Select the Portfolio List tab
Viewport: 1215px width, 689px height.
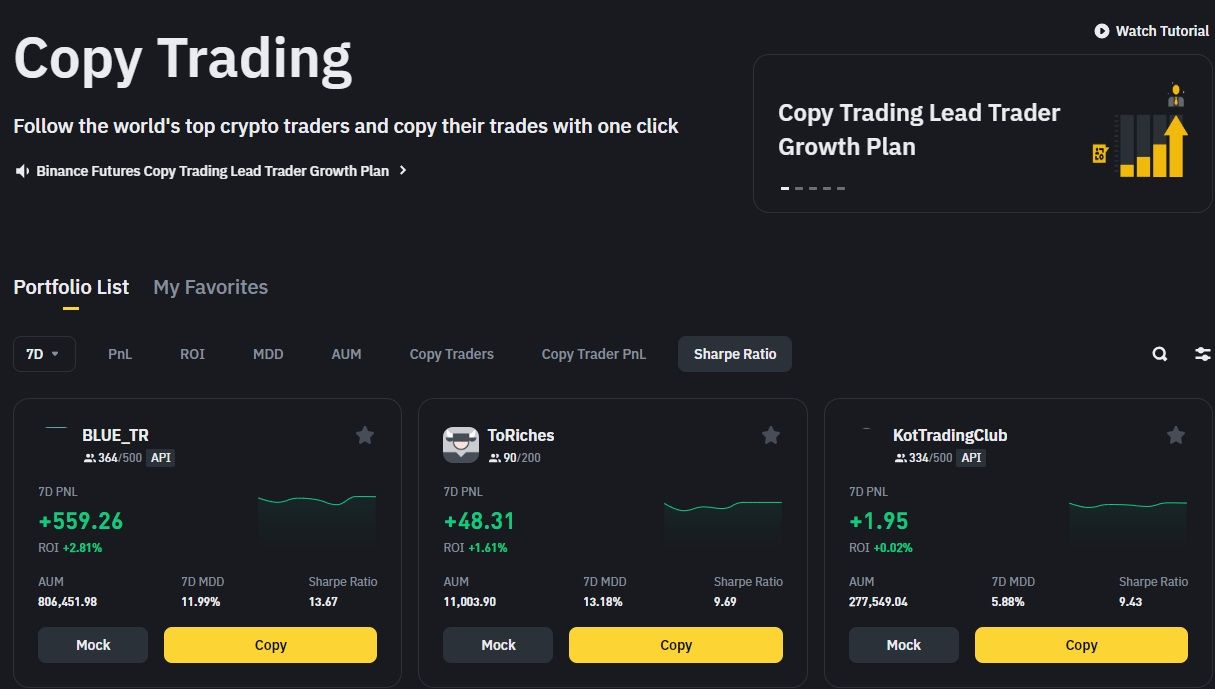pos(71,288)
